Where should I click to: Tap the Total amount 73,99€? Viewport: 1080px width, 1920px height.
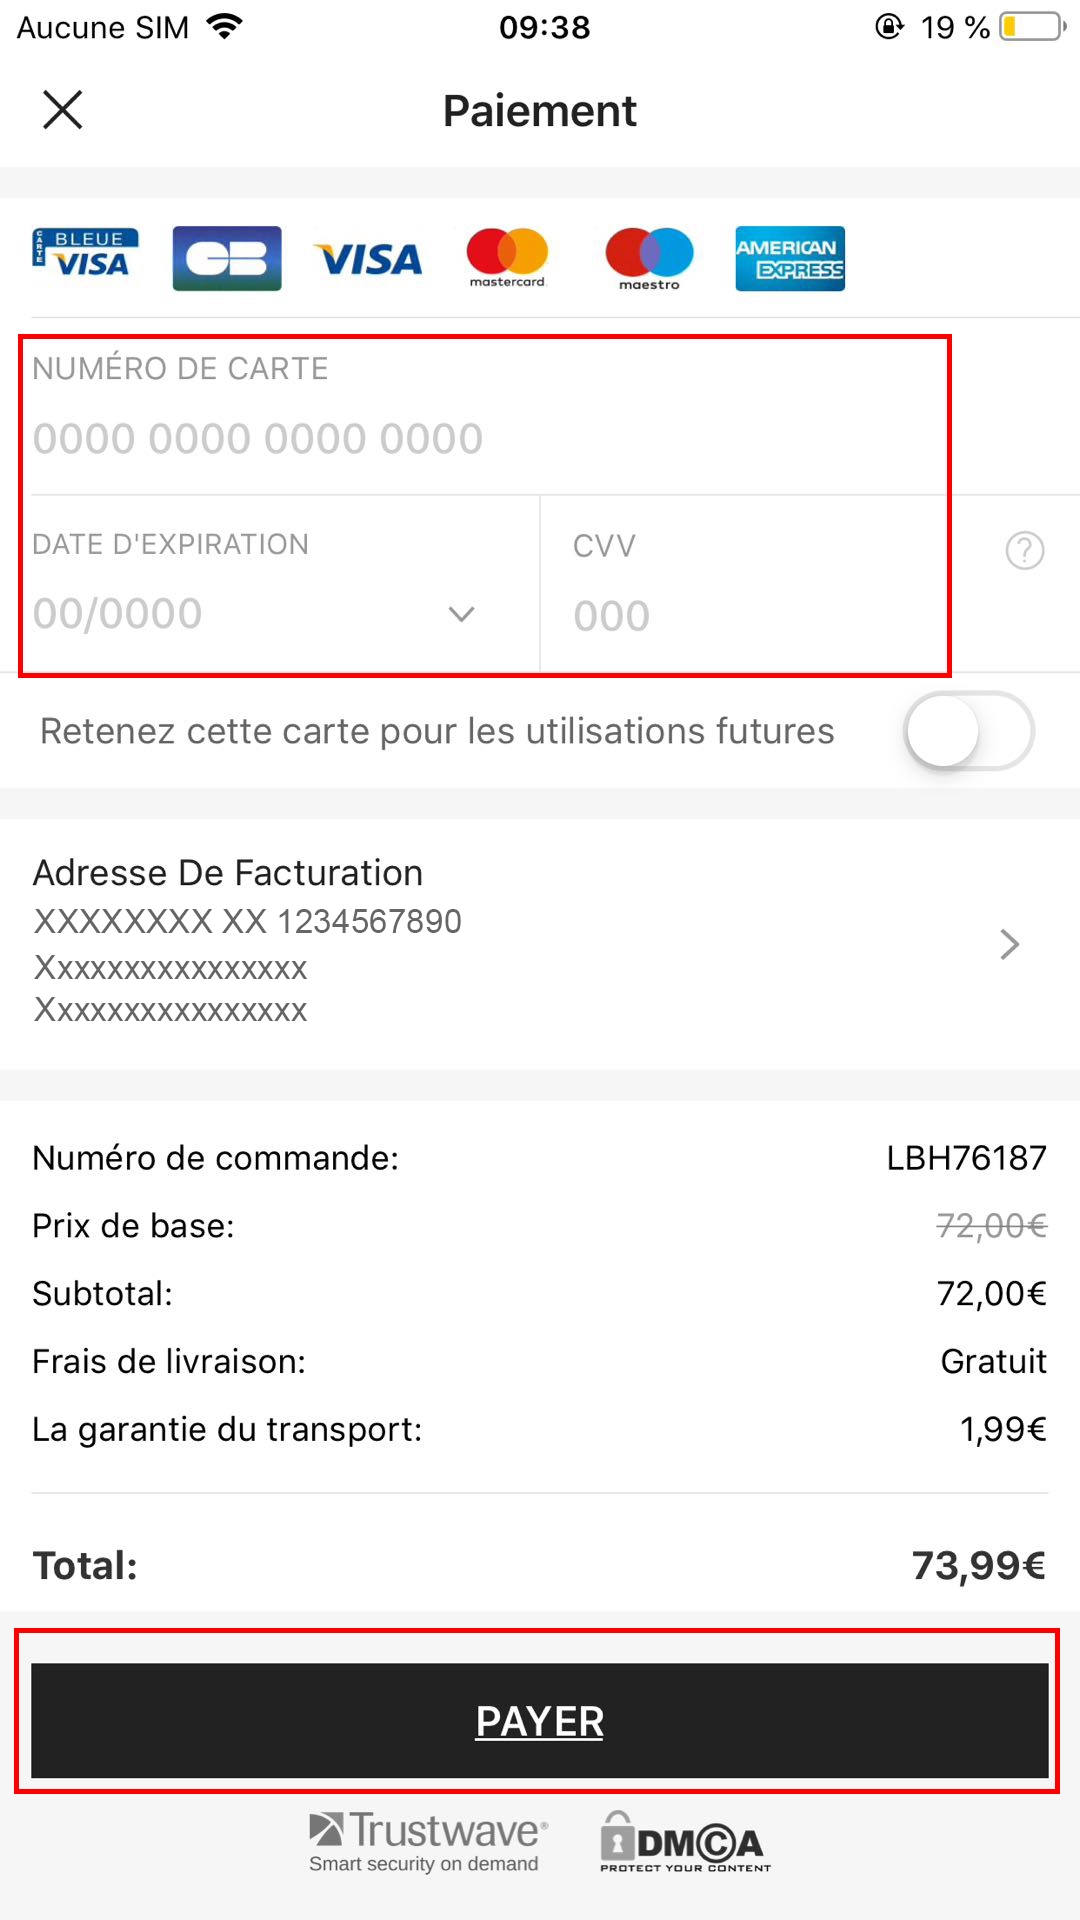[978, 1566]
